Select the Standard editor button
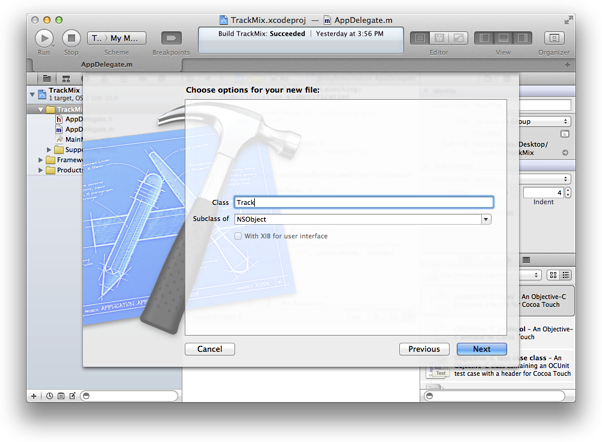The height and width of the screenshot is (442, 602). click(420, 38)
